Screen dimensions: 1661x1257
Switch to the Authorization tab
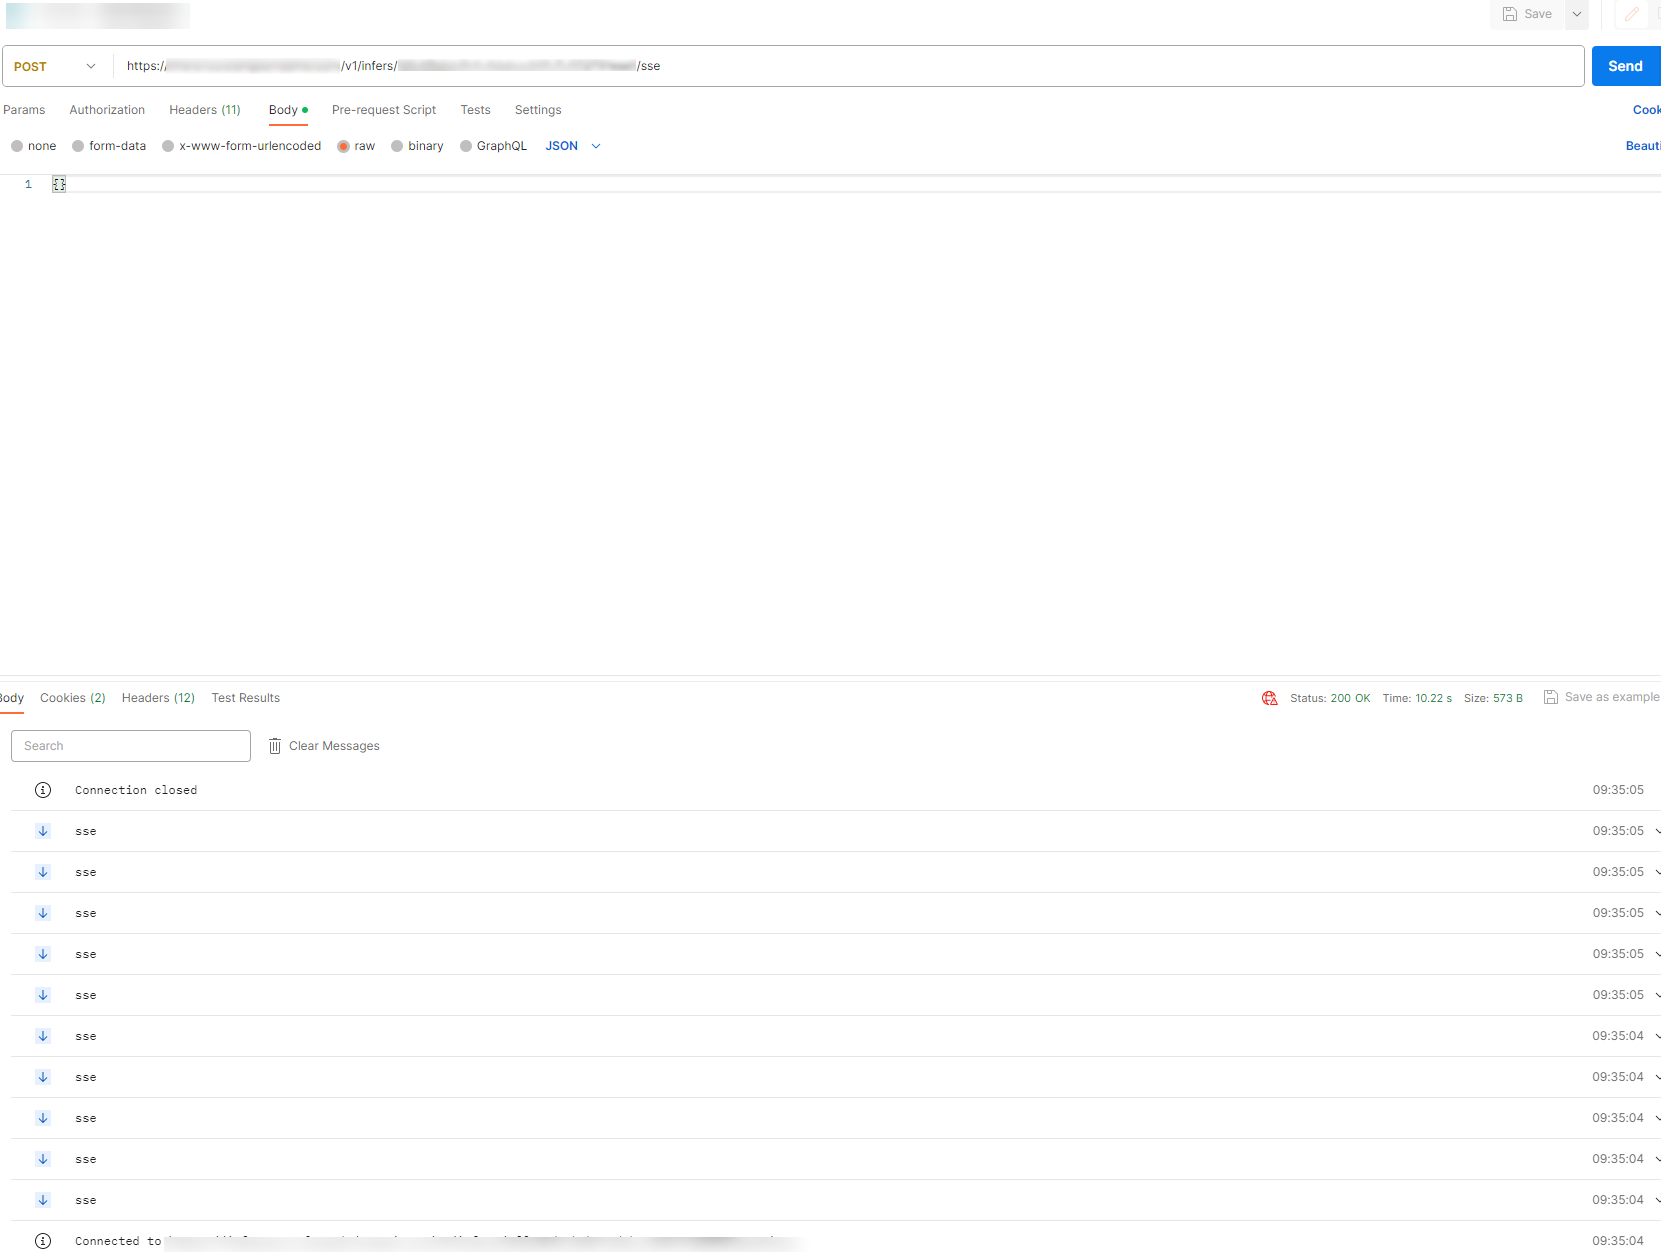click(x=107, y=110)
